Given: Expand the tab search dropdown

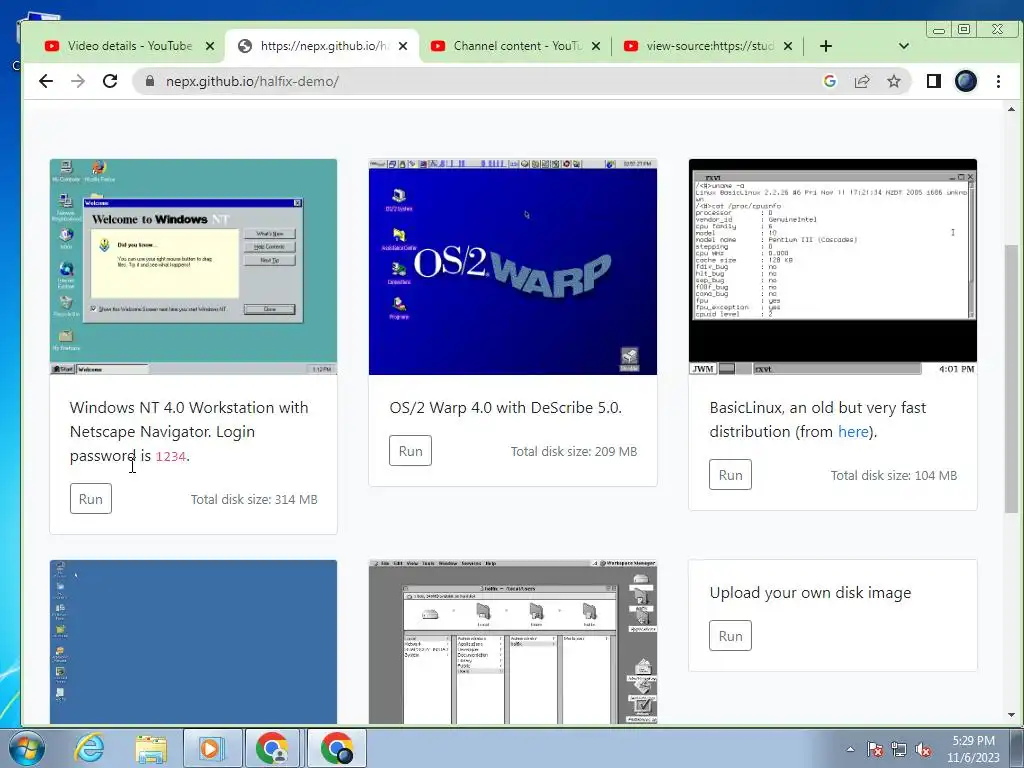Looking at the screenshot, I should tap(904, 46).
